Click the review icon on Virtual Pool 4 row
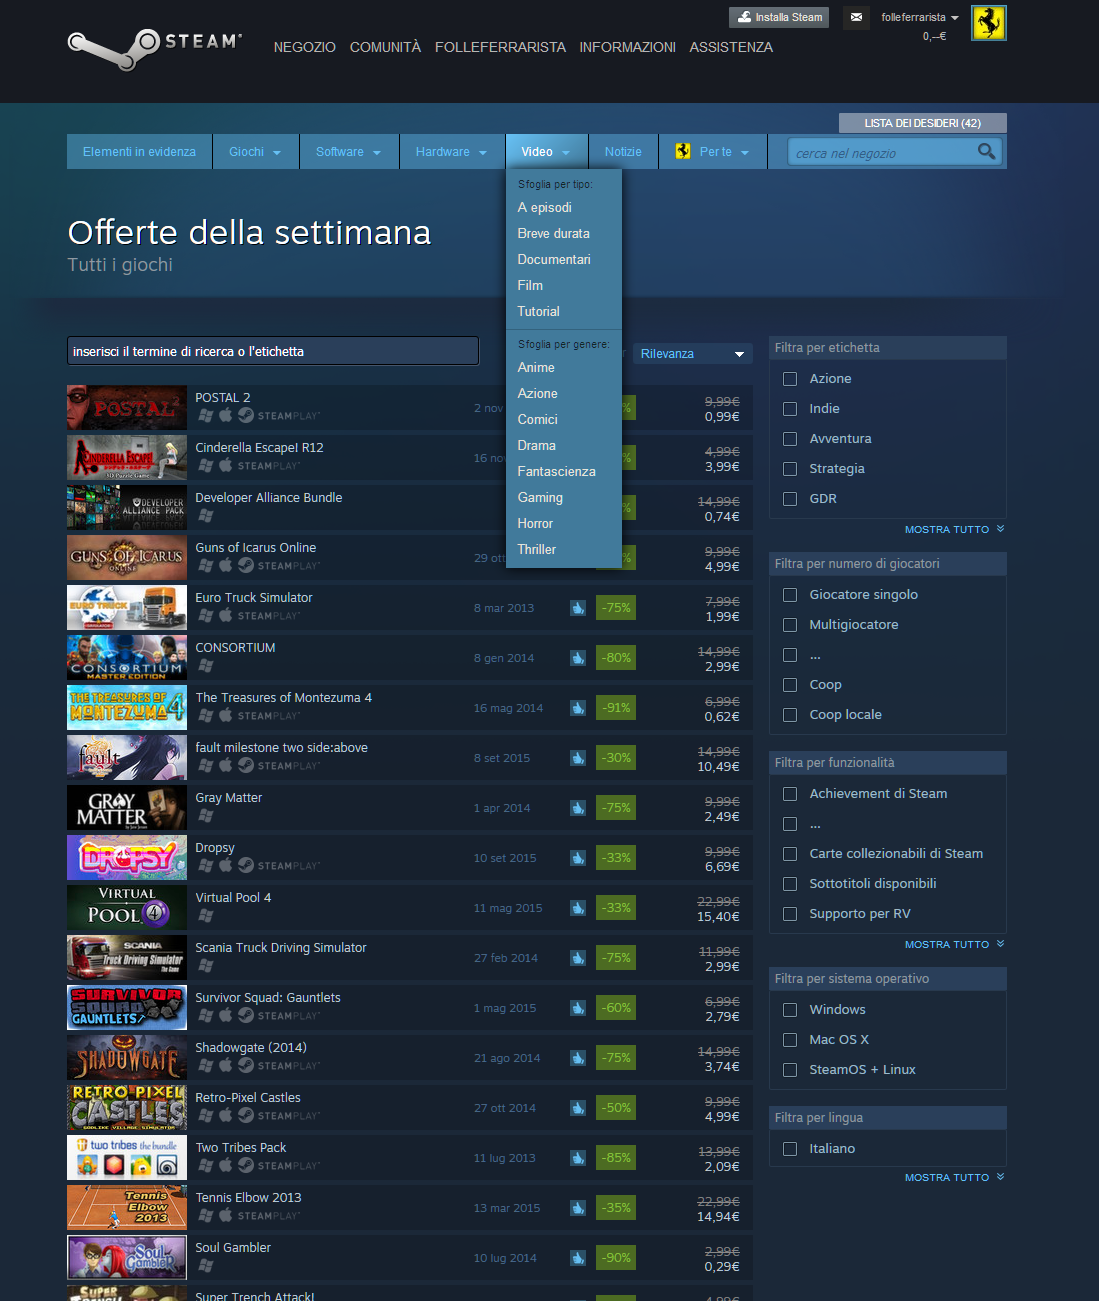Viewport: 1099px width, 1301px height. [578, 908]
